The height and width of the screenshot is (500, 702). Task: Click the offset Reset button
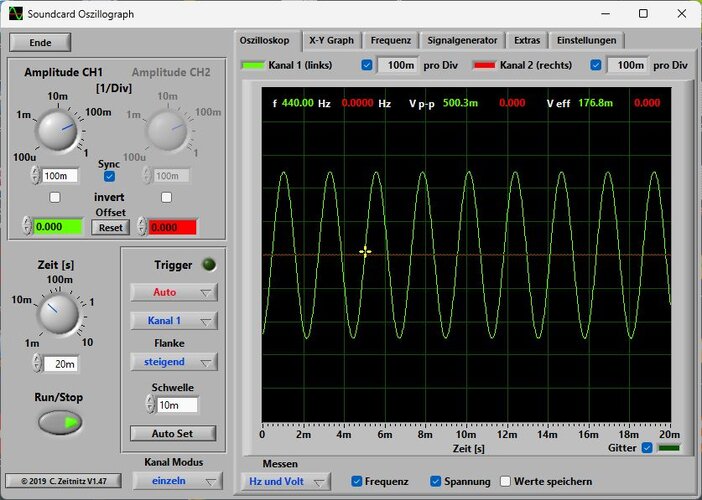click(111, 227)
